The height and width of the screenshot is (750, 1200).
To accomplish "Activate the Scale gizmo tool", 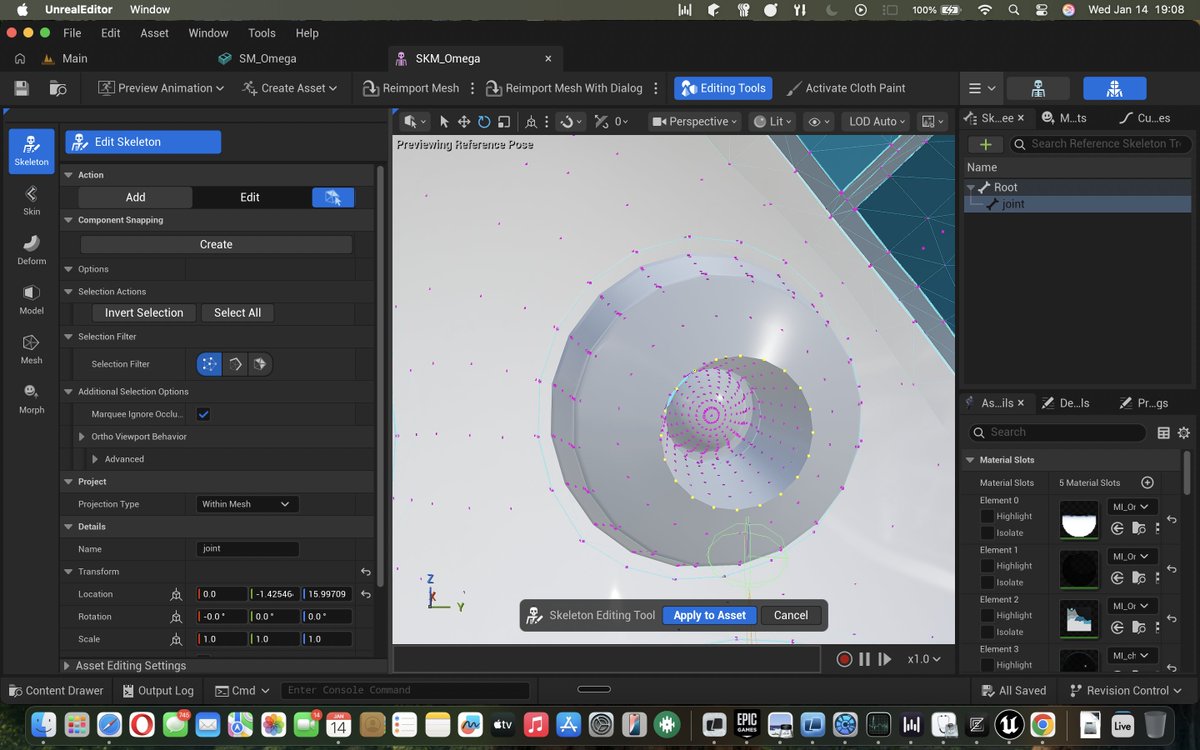I will [x=504, y=121].
